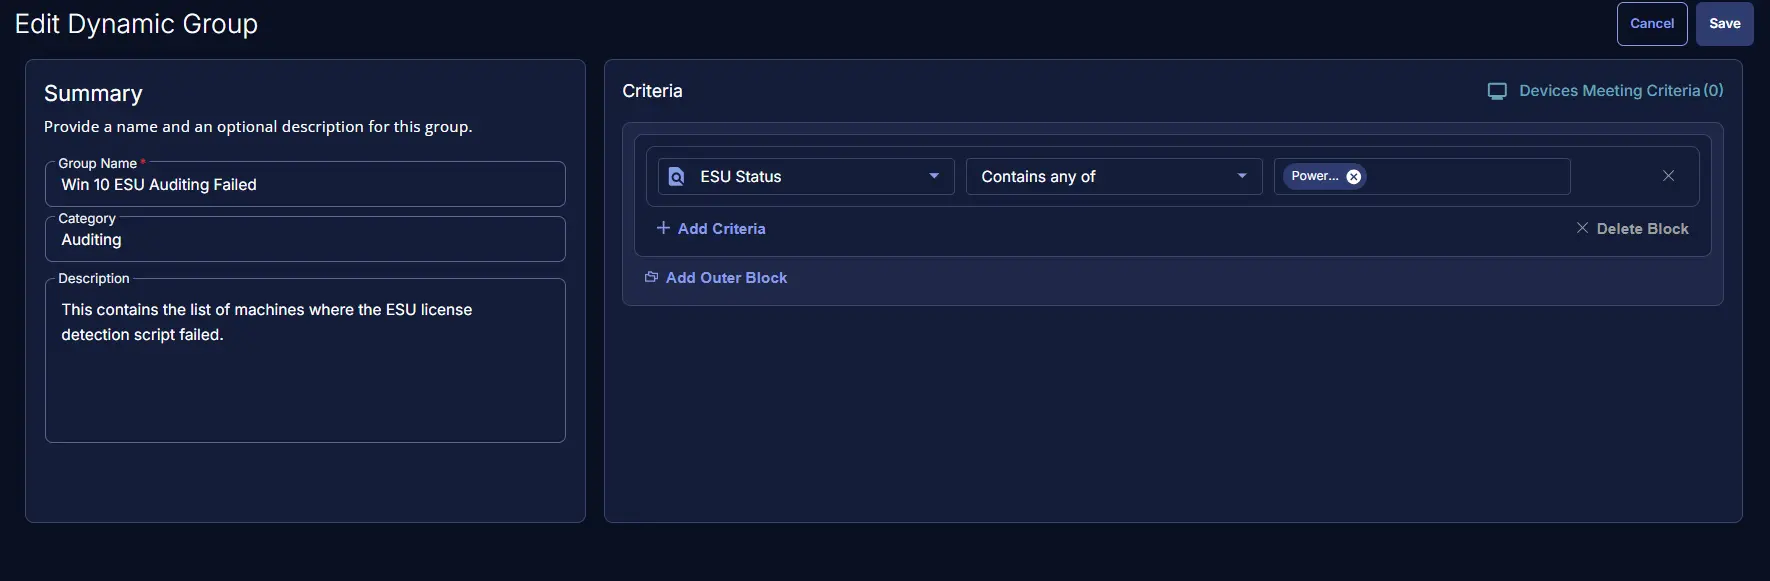Click the empty value field beside Power chip
1770x581 pixels.
pos(1465,177)
